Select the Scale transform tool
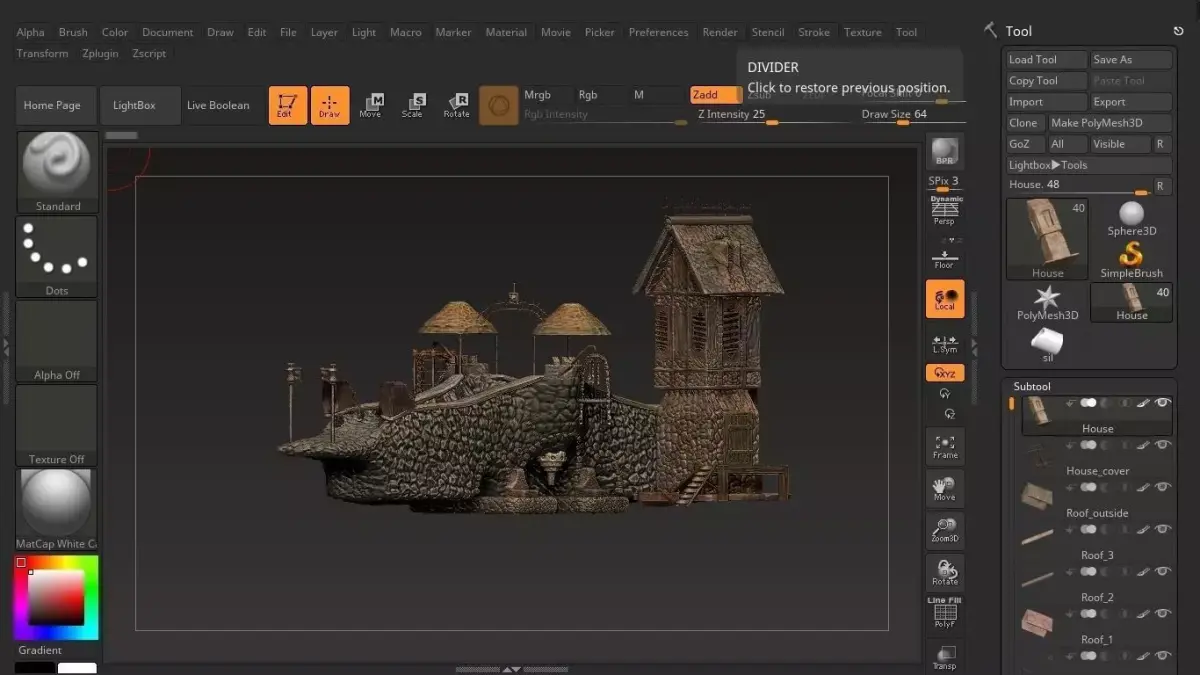 pyautogui.click(x=412, y=105)
